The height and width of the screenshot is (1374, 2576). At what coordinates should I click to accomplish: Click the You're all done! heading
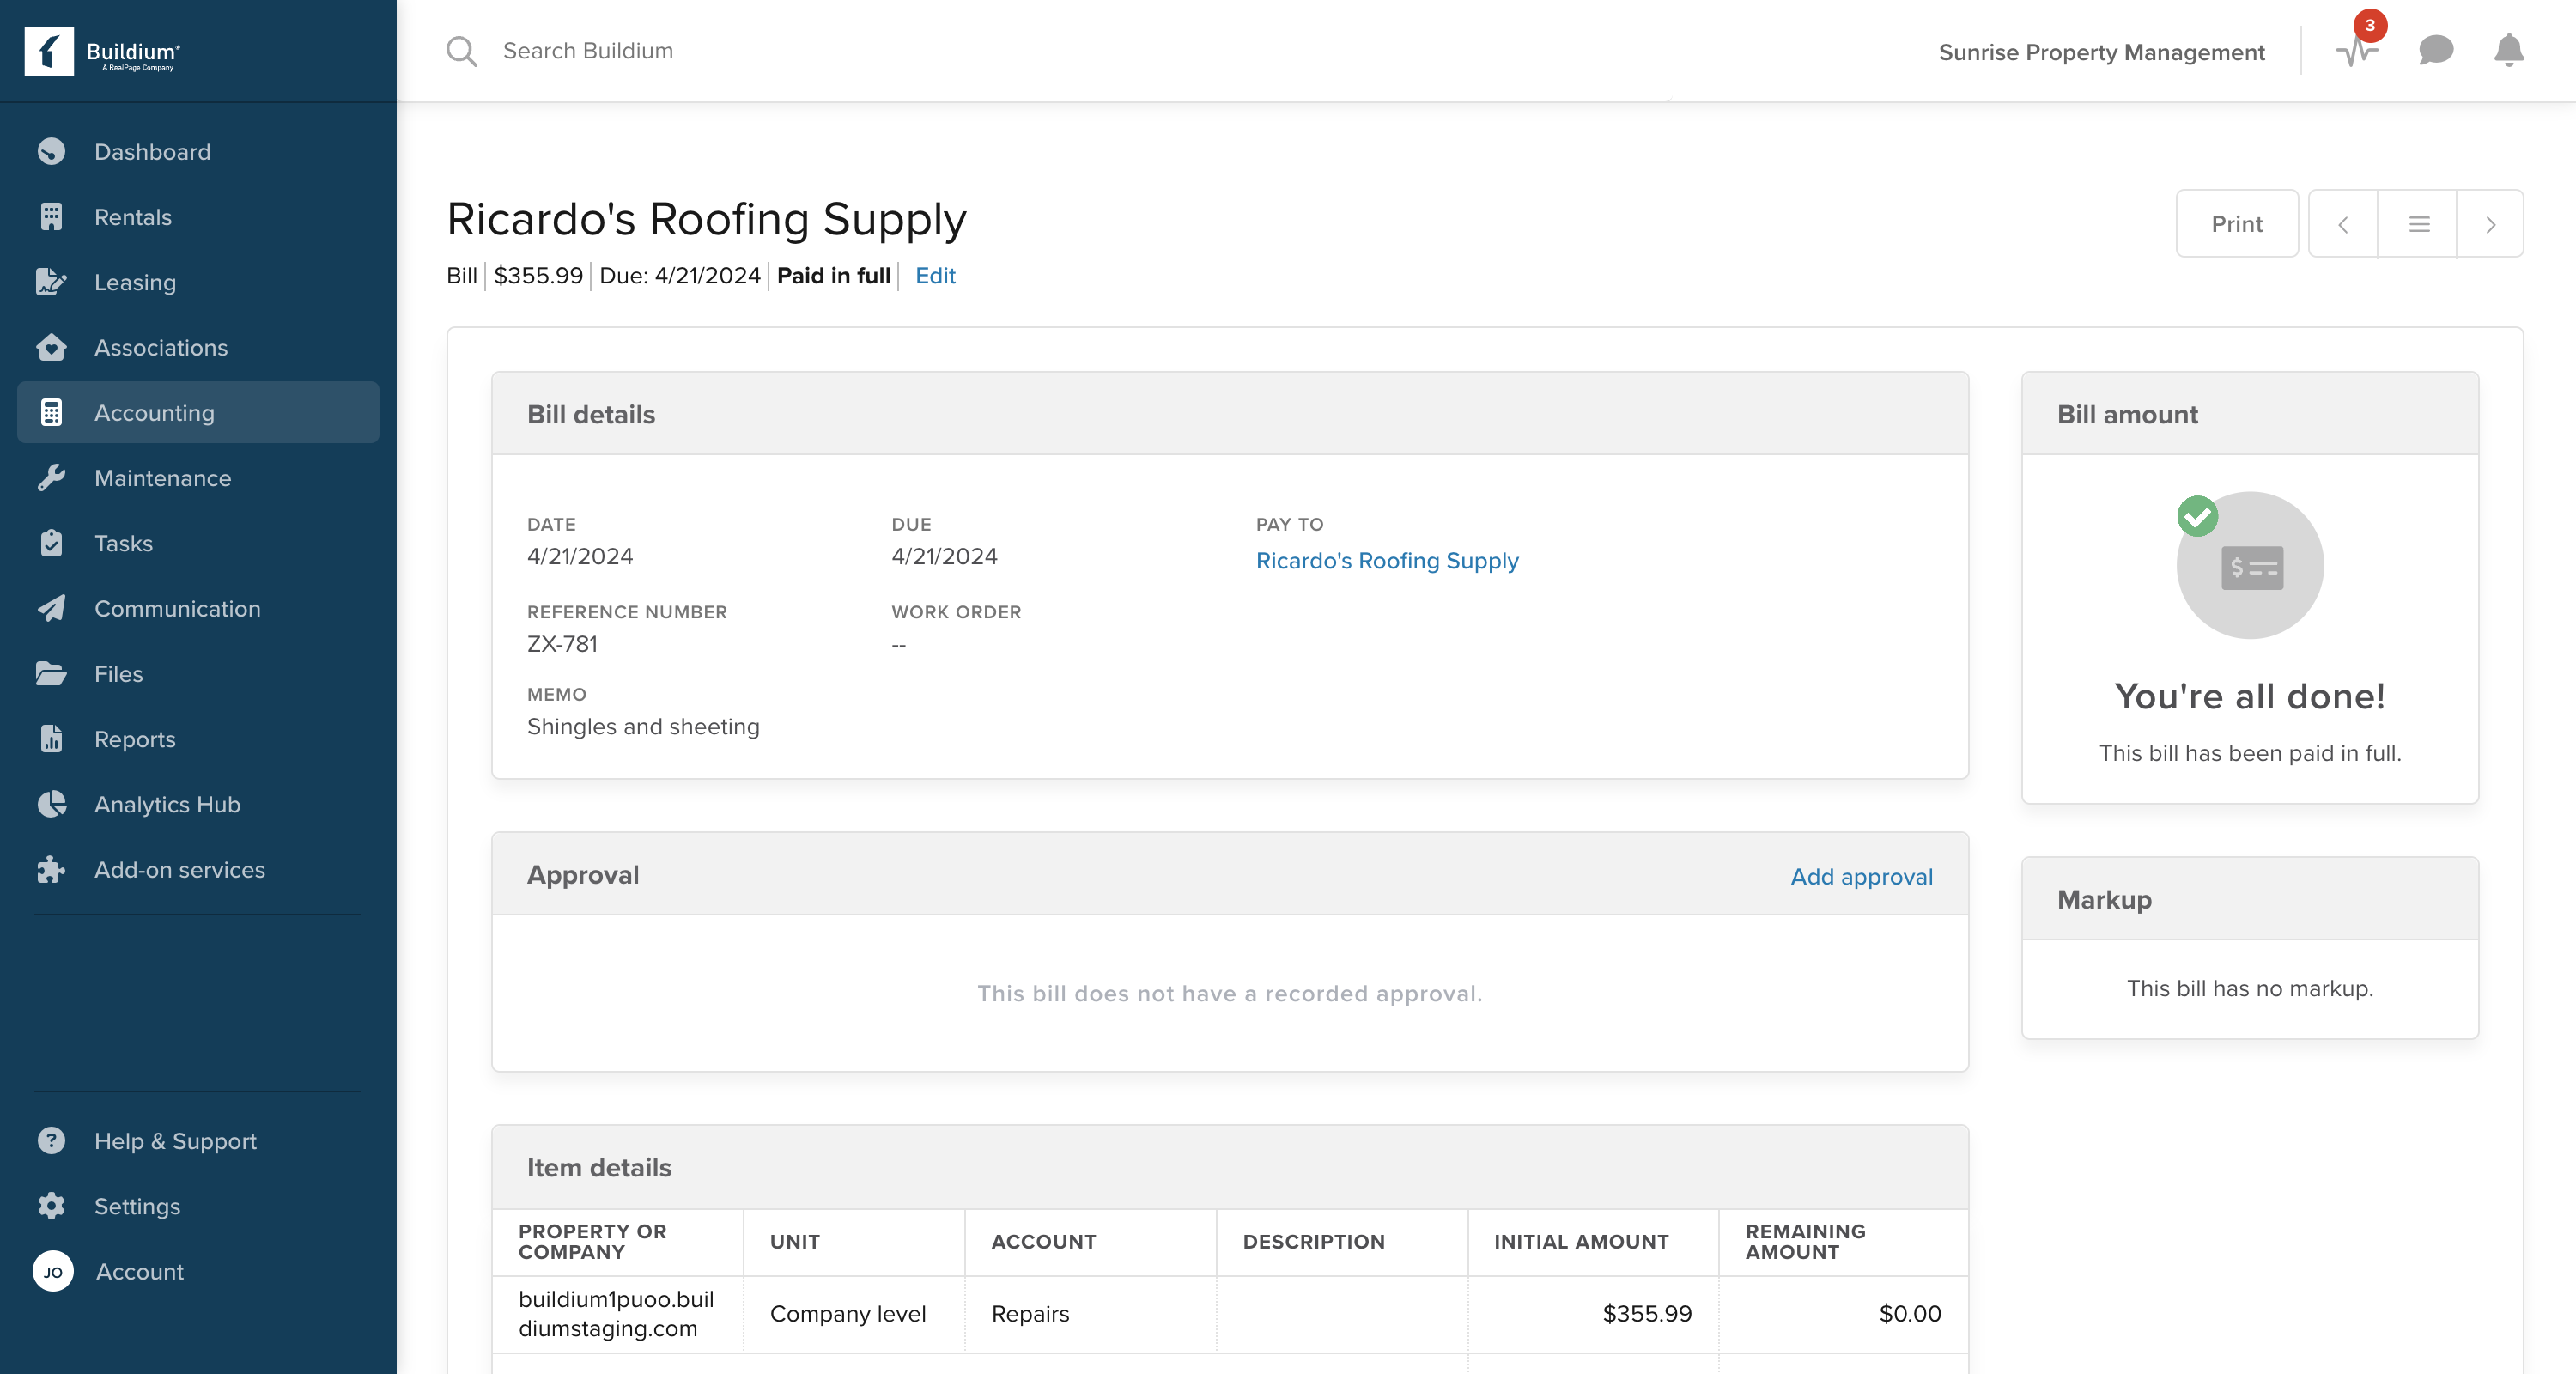click(x=2250, y=696)
